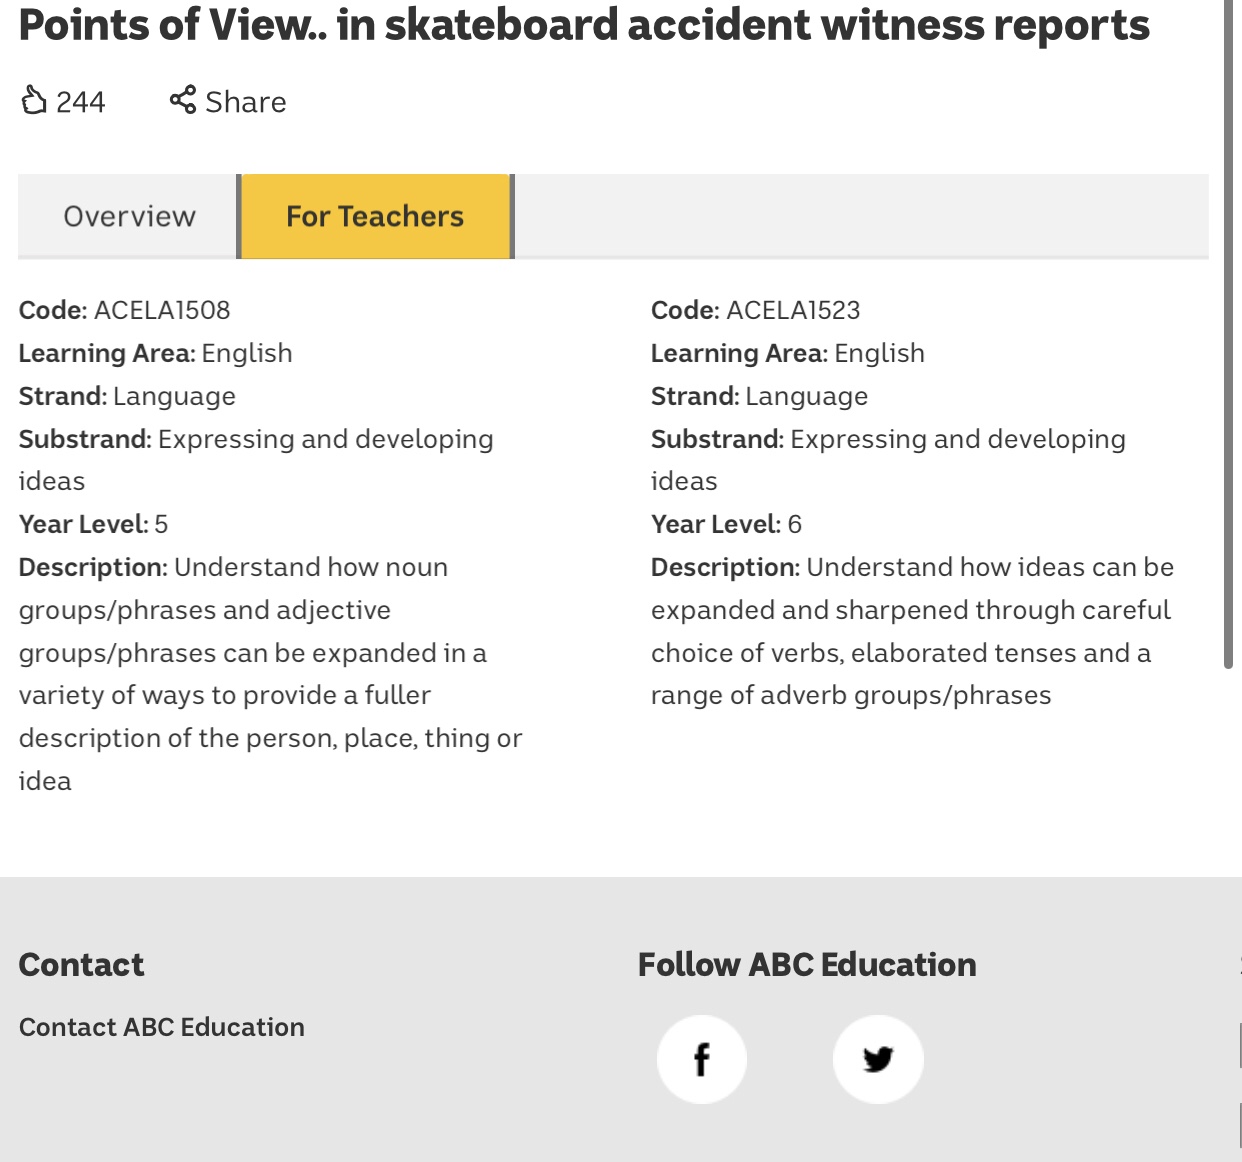The width and height of the screenshot is (1242, 1162).
Task: Click the Contact footer heading
Action: tap(82, 965)
